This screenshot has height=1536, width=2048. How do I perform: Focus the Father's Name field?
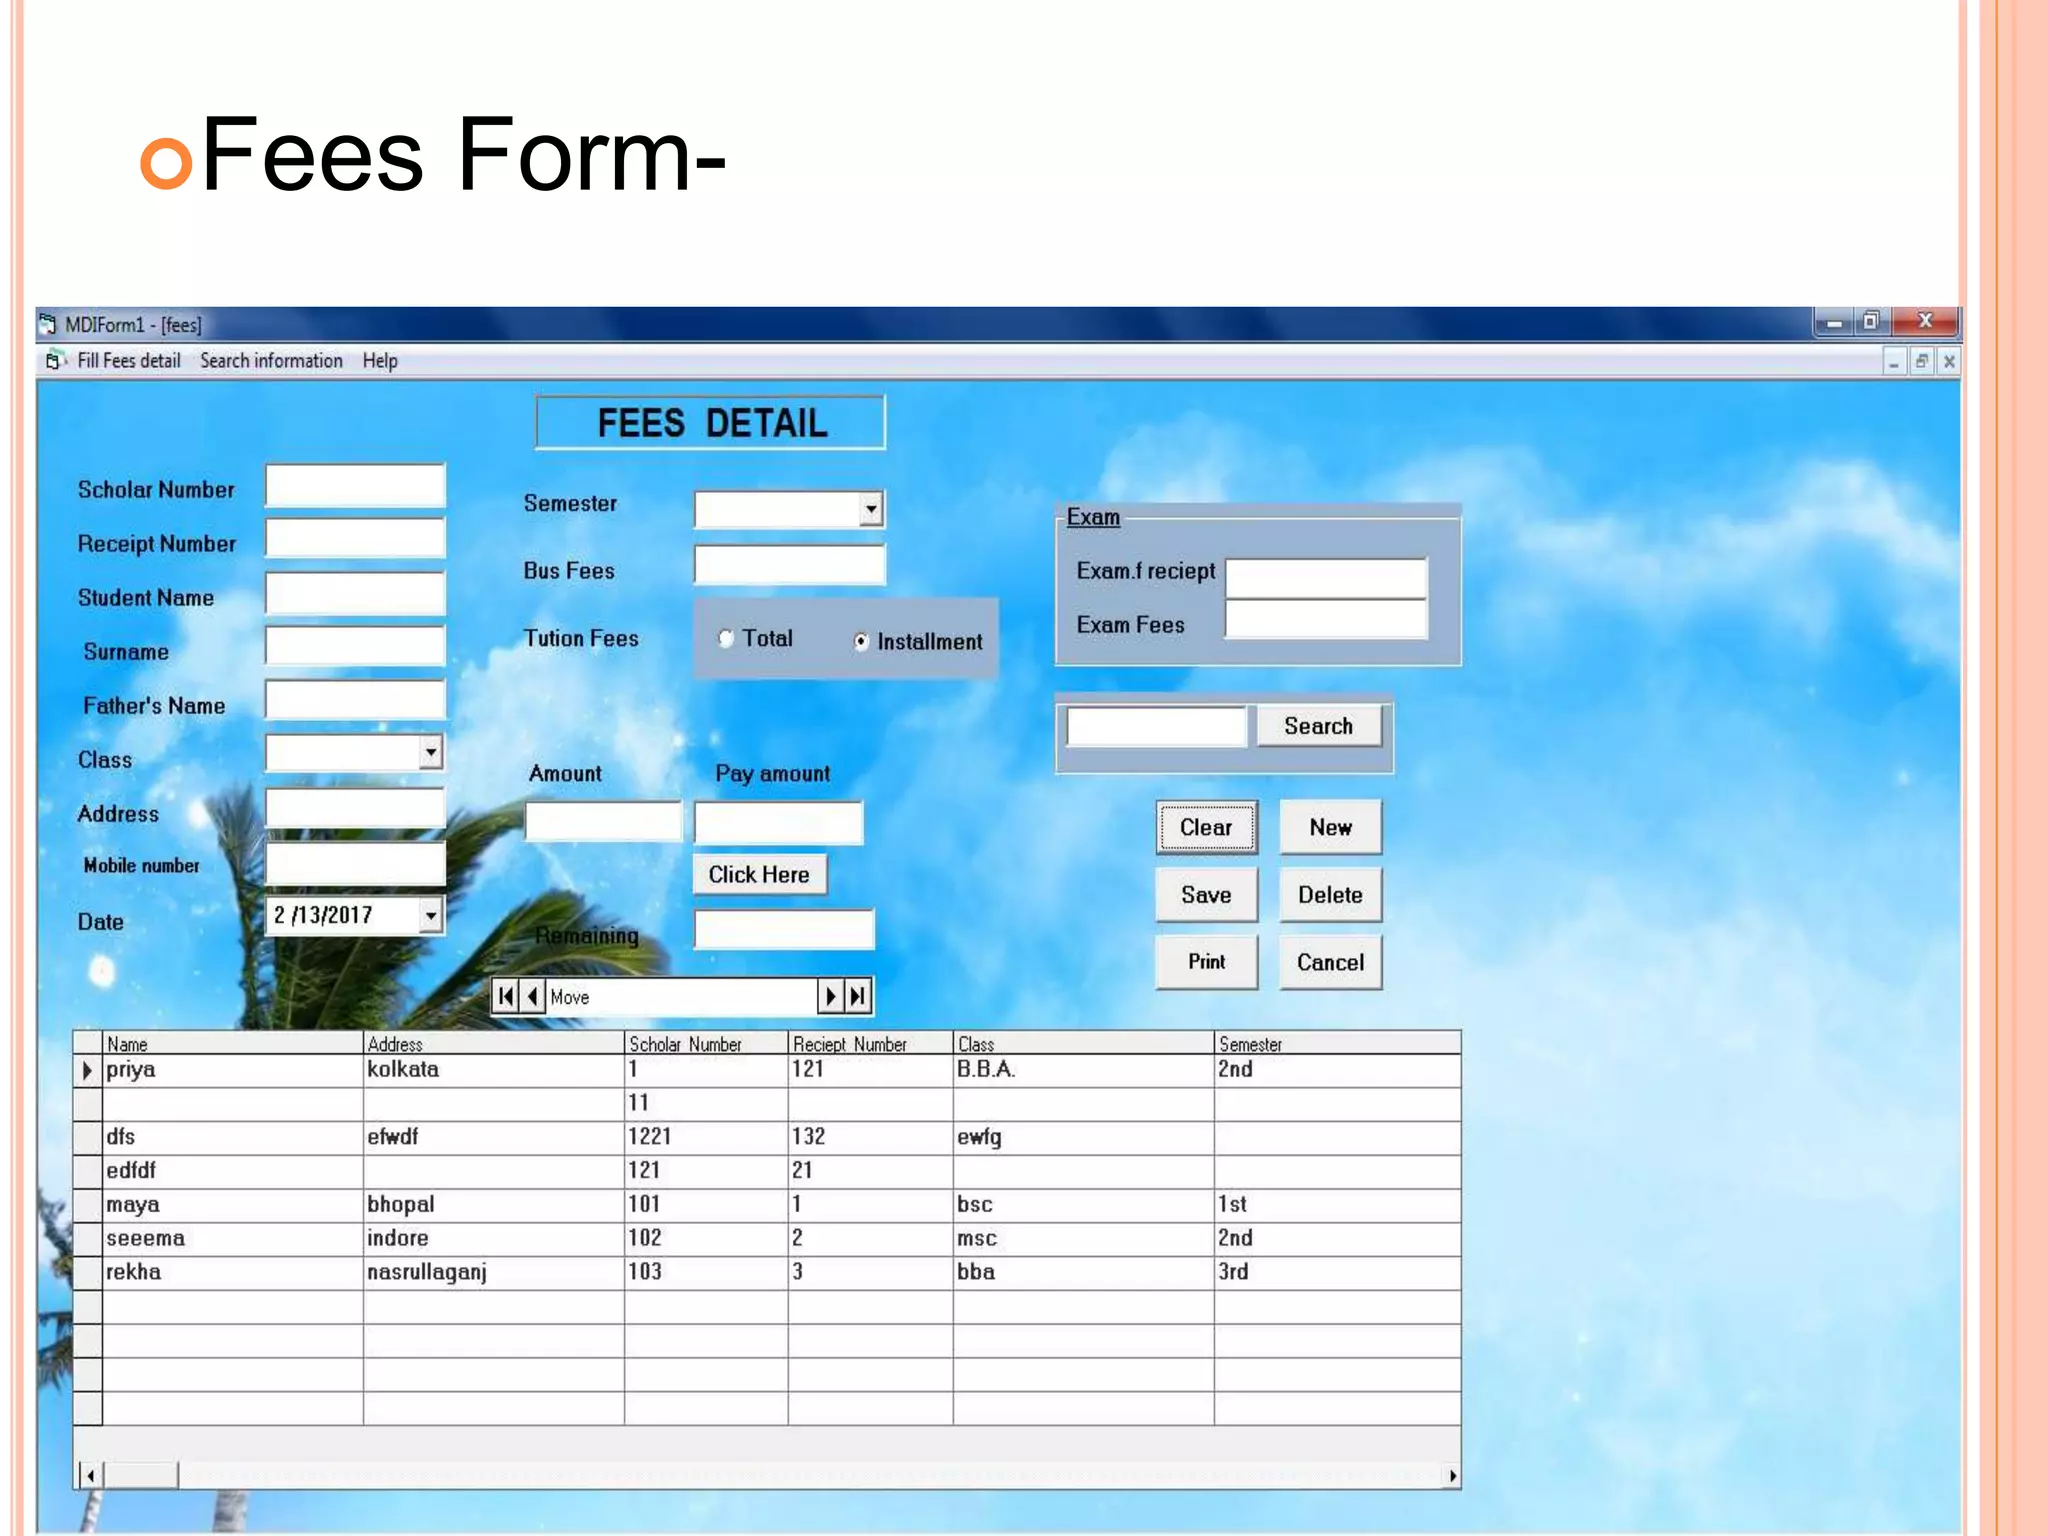click(355, 702)
